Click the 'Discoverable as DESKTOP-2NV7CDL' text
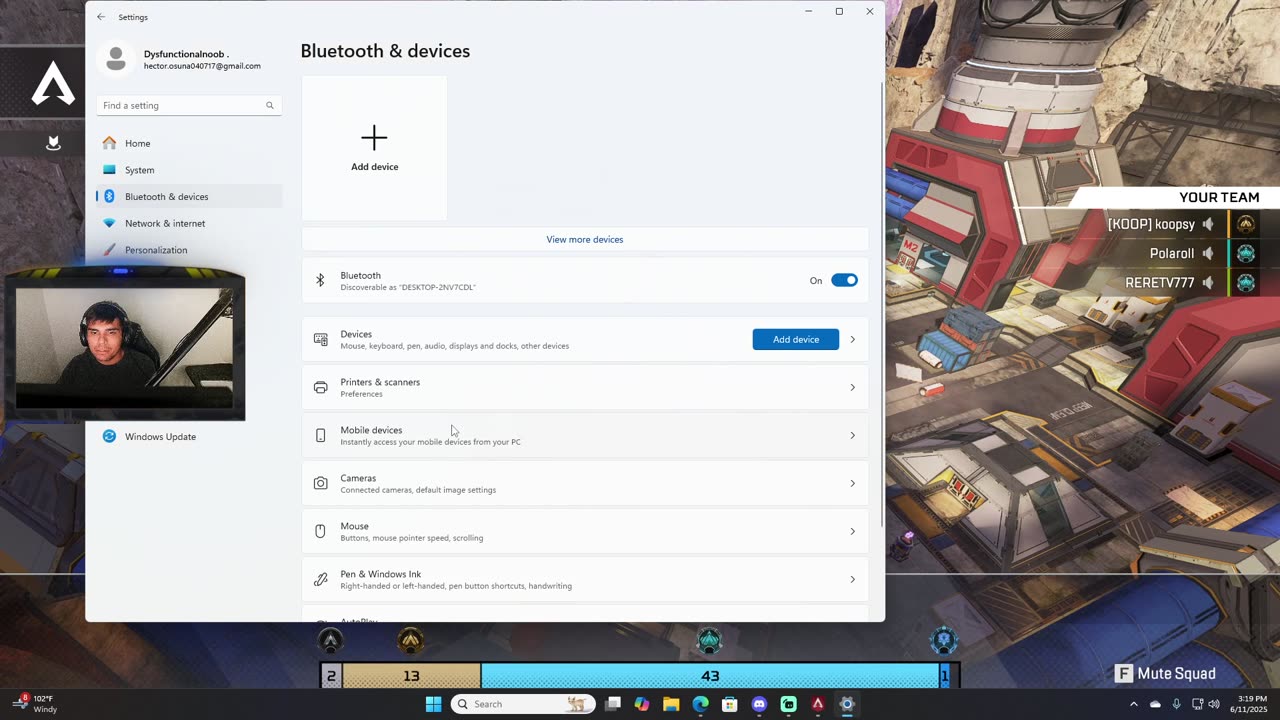1280x720 pixels. (408, 287)
